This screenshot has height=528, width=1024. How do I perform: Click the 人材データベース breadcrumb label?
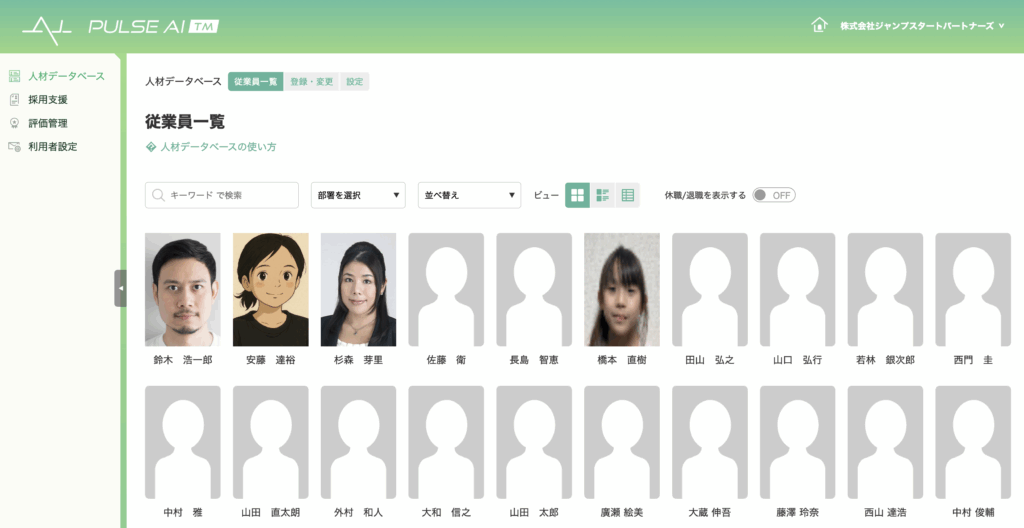184,82
